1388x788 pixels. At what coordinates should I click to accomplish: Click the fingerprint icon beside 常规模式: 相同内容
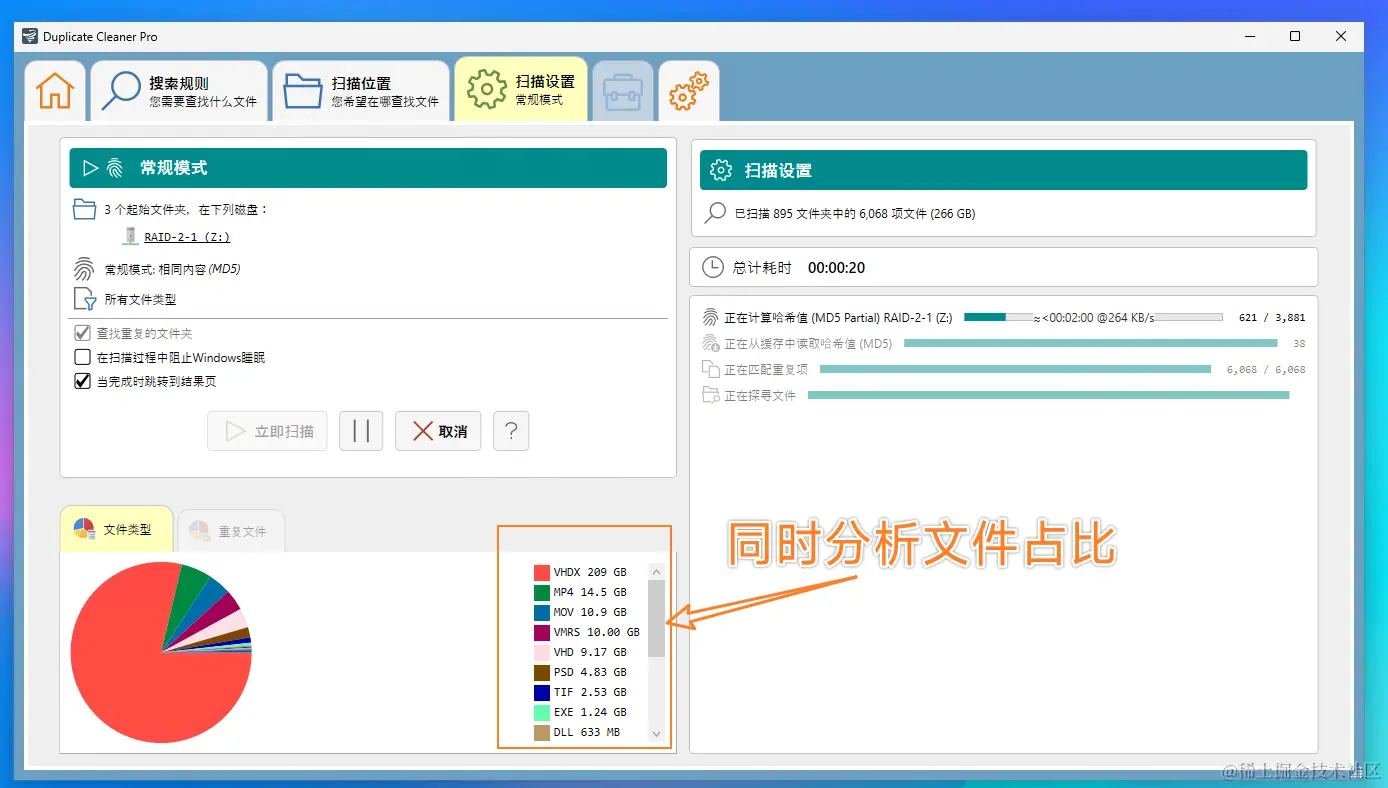point(84,269)
